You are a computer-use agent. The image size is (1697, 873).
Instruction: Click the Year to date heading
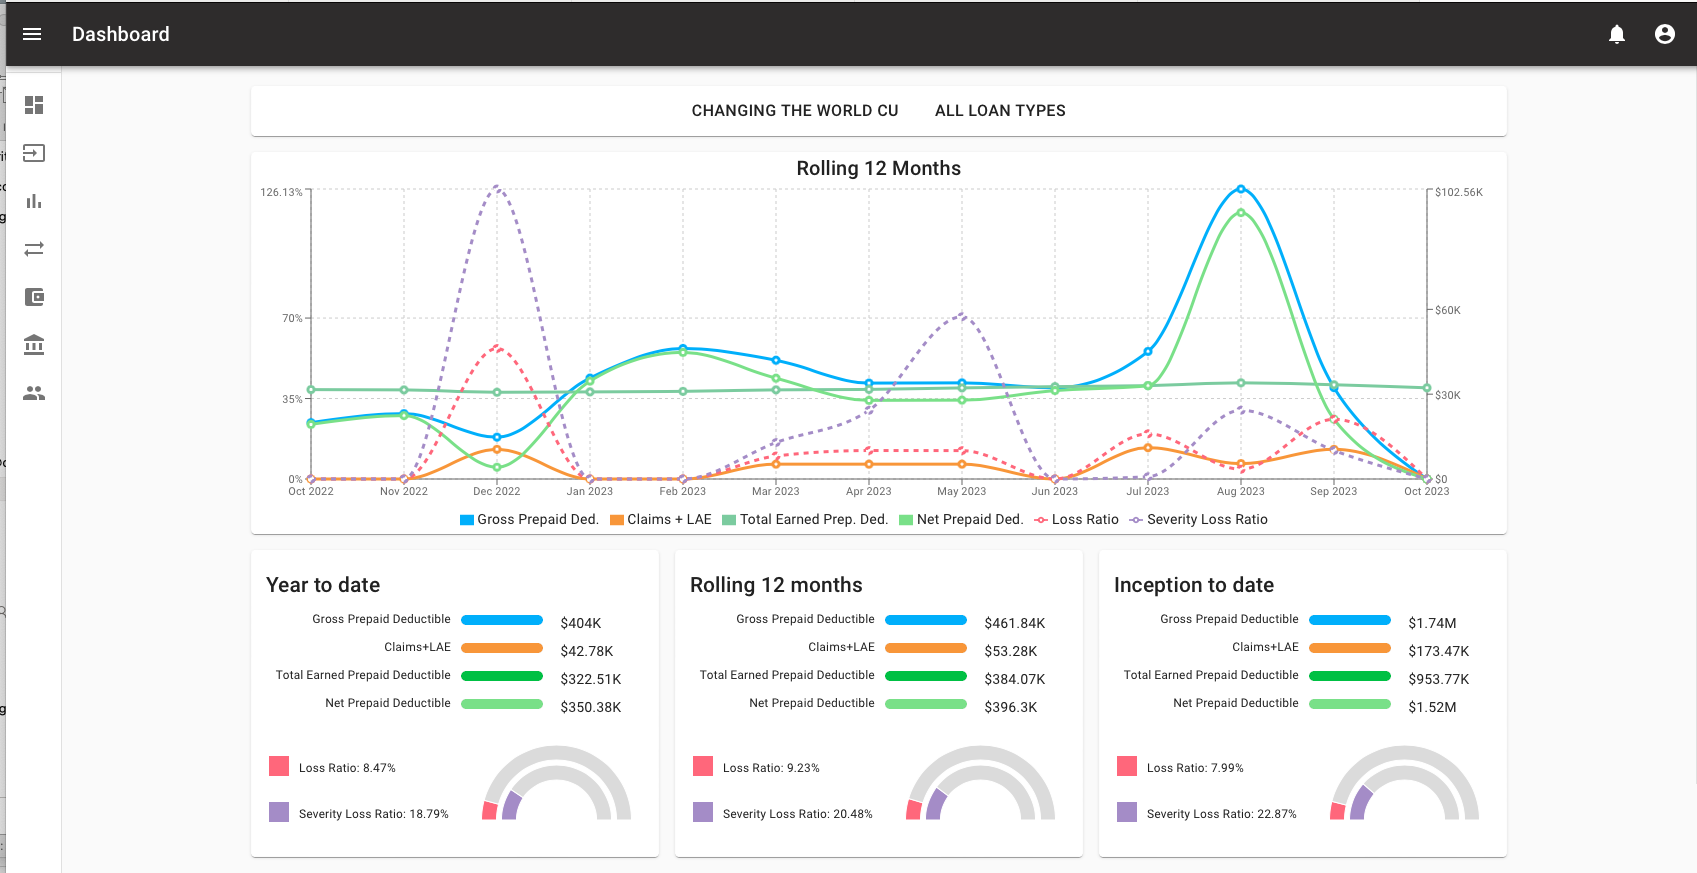click(323, 585)
